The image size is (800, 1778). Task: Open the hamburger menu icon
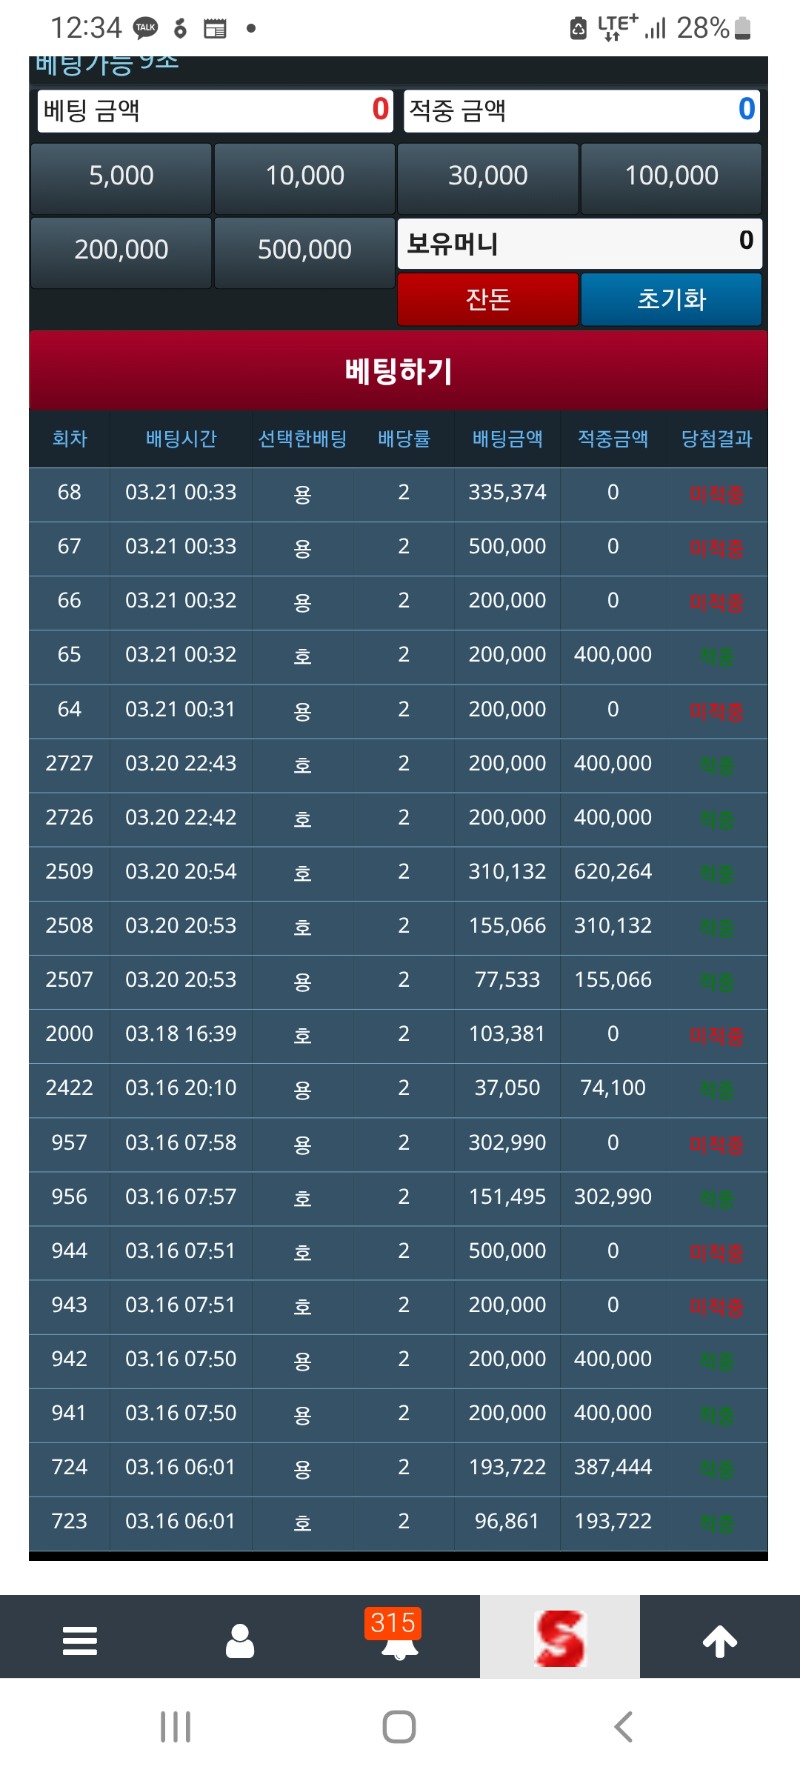[80, 1640]
